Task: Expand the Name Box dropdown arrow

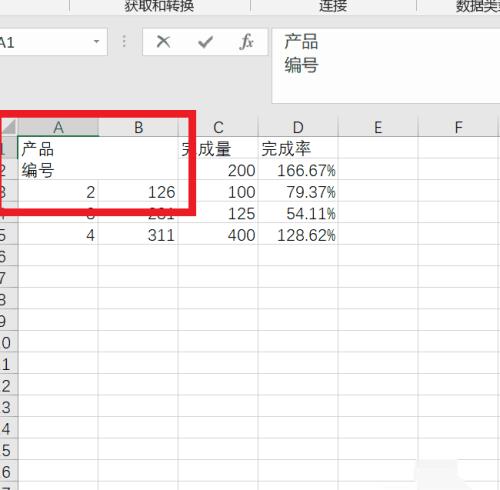Action: click(x=97, y=42)
